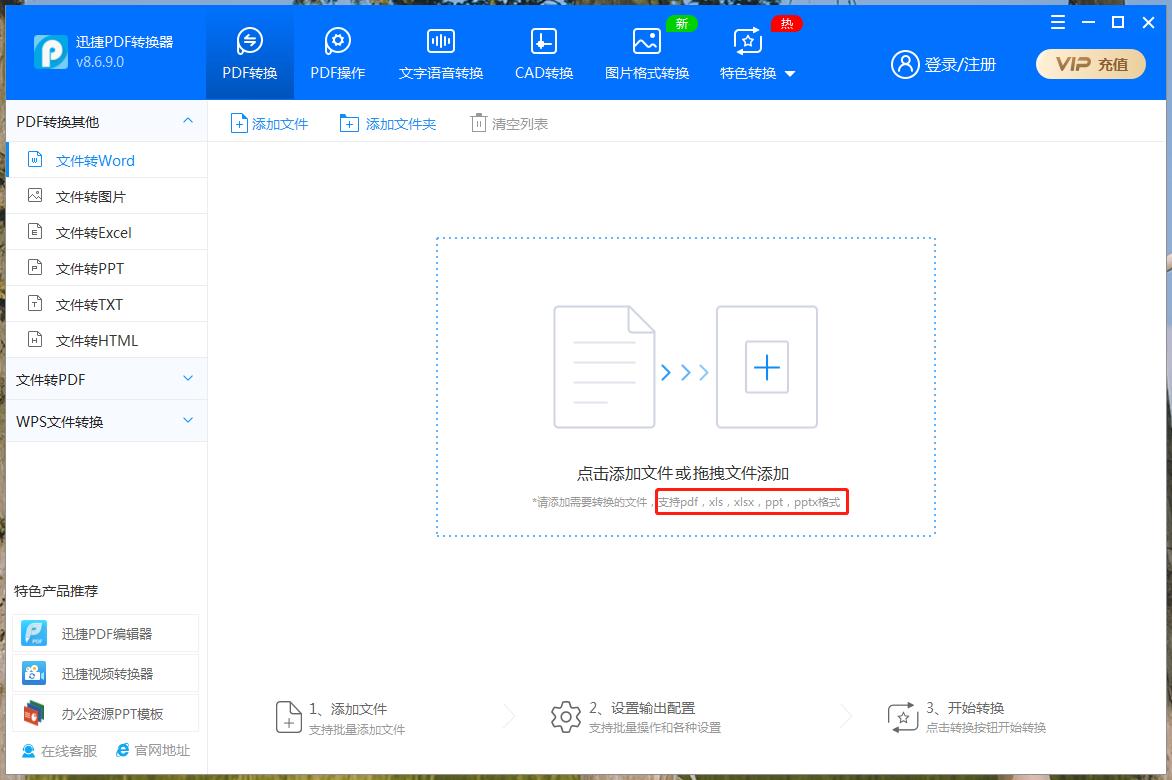Open the CAD转换 tool icon

click(x=543, y=42)
